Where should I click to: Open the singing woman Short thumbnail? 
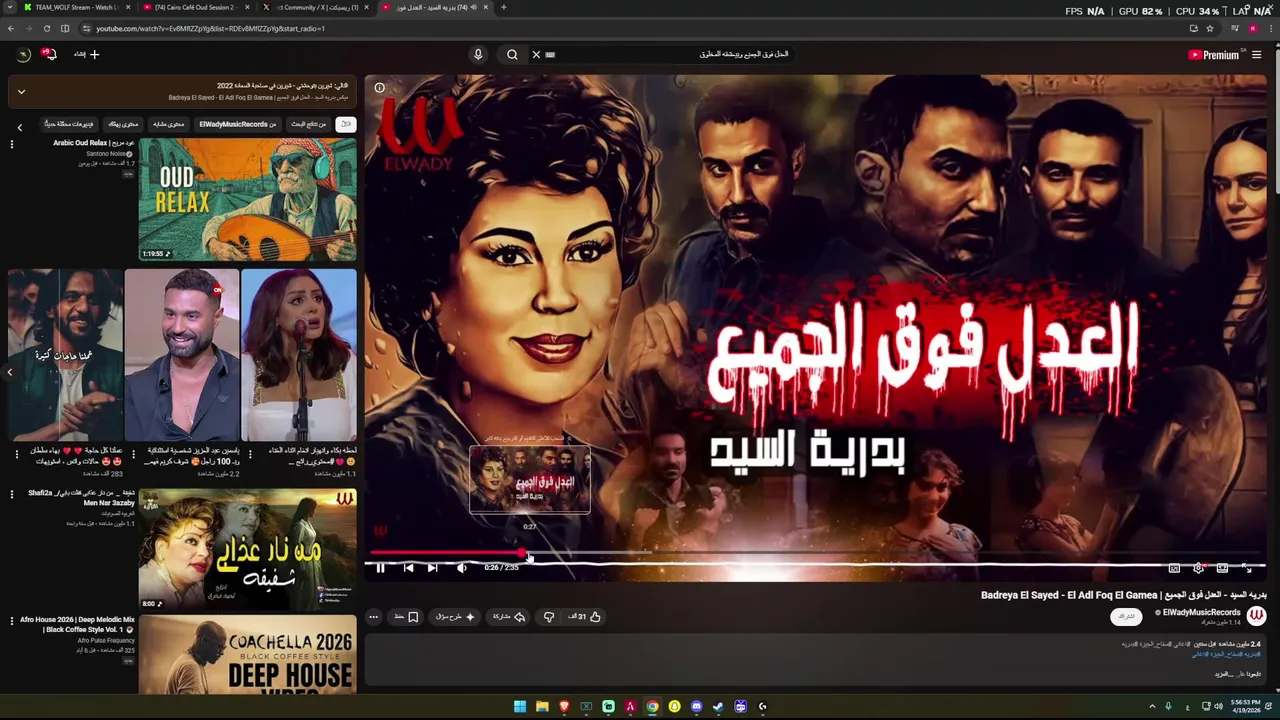pos(298,354)
